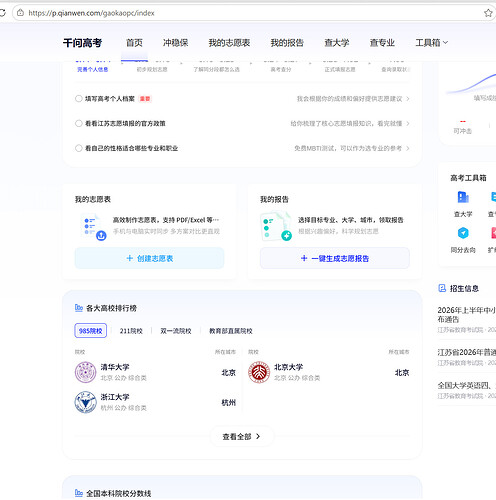This screenshot has width=496, height=500.
Task: Select the 高考查分 step
Action: click(281, 69)
